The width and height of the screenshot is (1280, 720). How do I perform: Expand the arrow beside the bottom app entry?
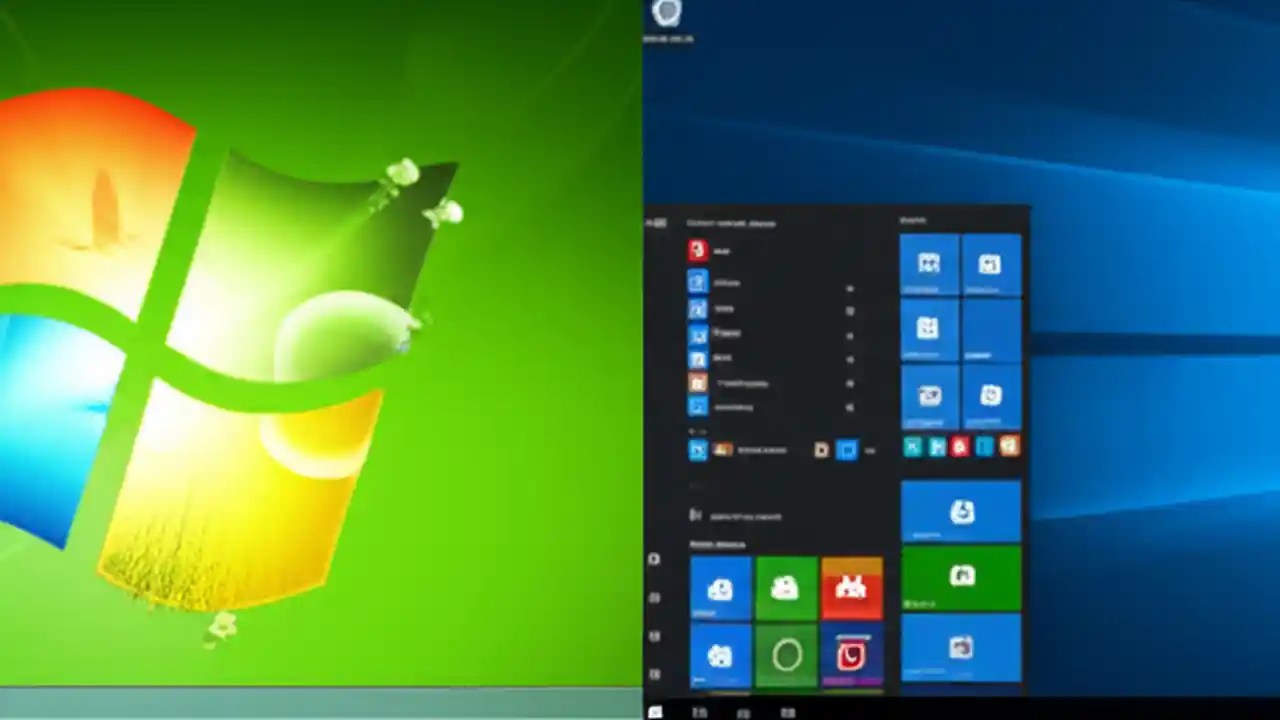850,409
